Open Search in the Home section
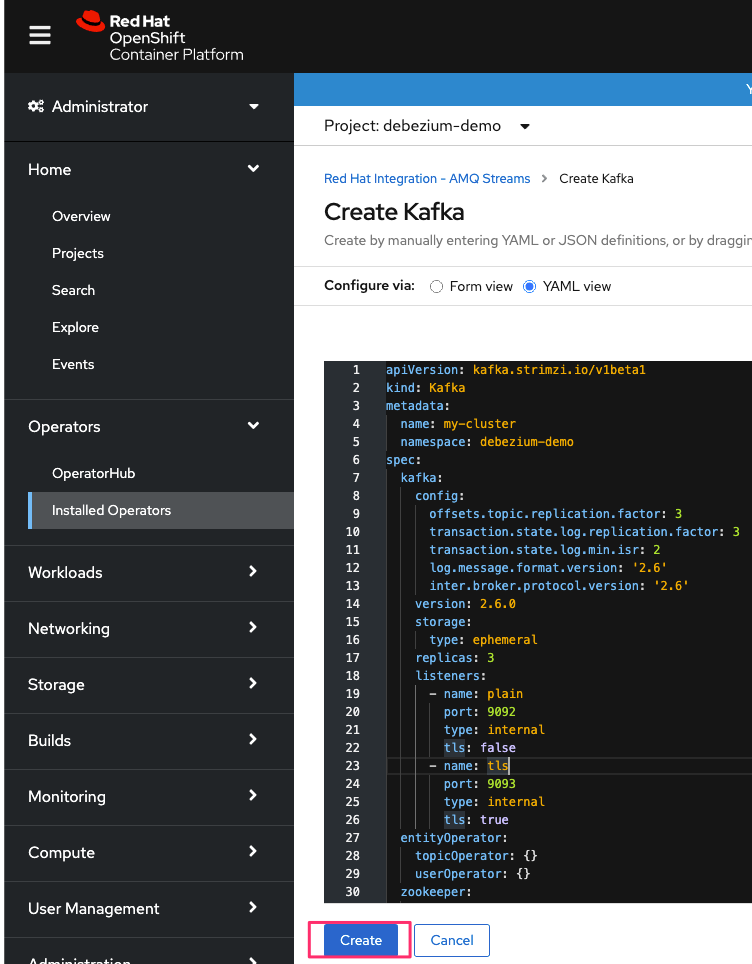 point(73,290)
